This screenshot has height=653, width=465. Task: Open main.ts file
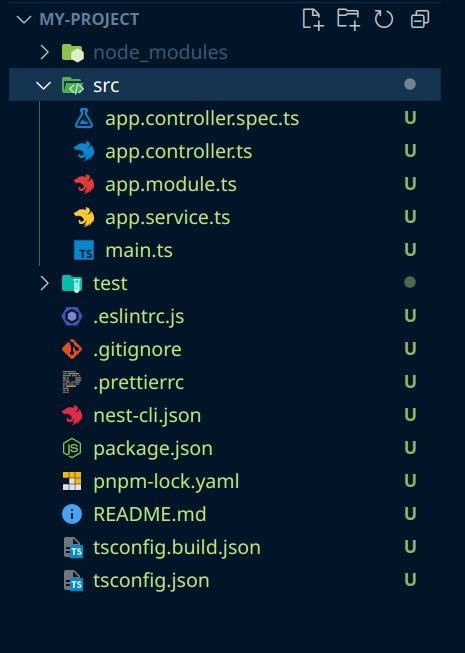tap(225, 250)
